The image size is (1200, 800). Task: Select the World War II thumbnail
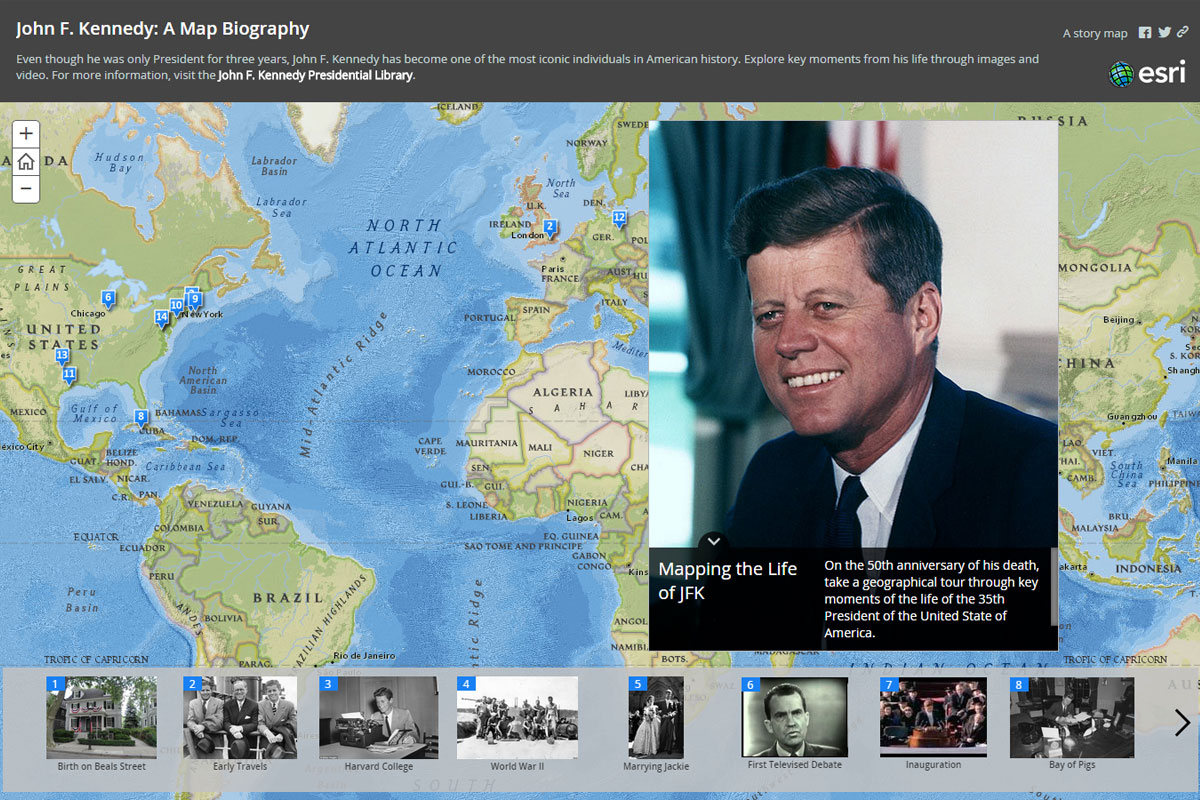(517, 717)
